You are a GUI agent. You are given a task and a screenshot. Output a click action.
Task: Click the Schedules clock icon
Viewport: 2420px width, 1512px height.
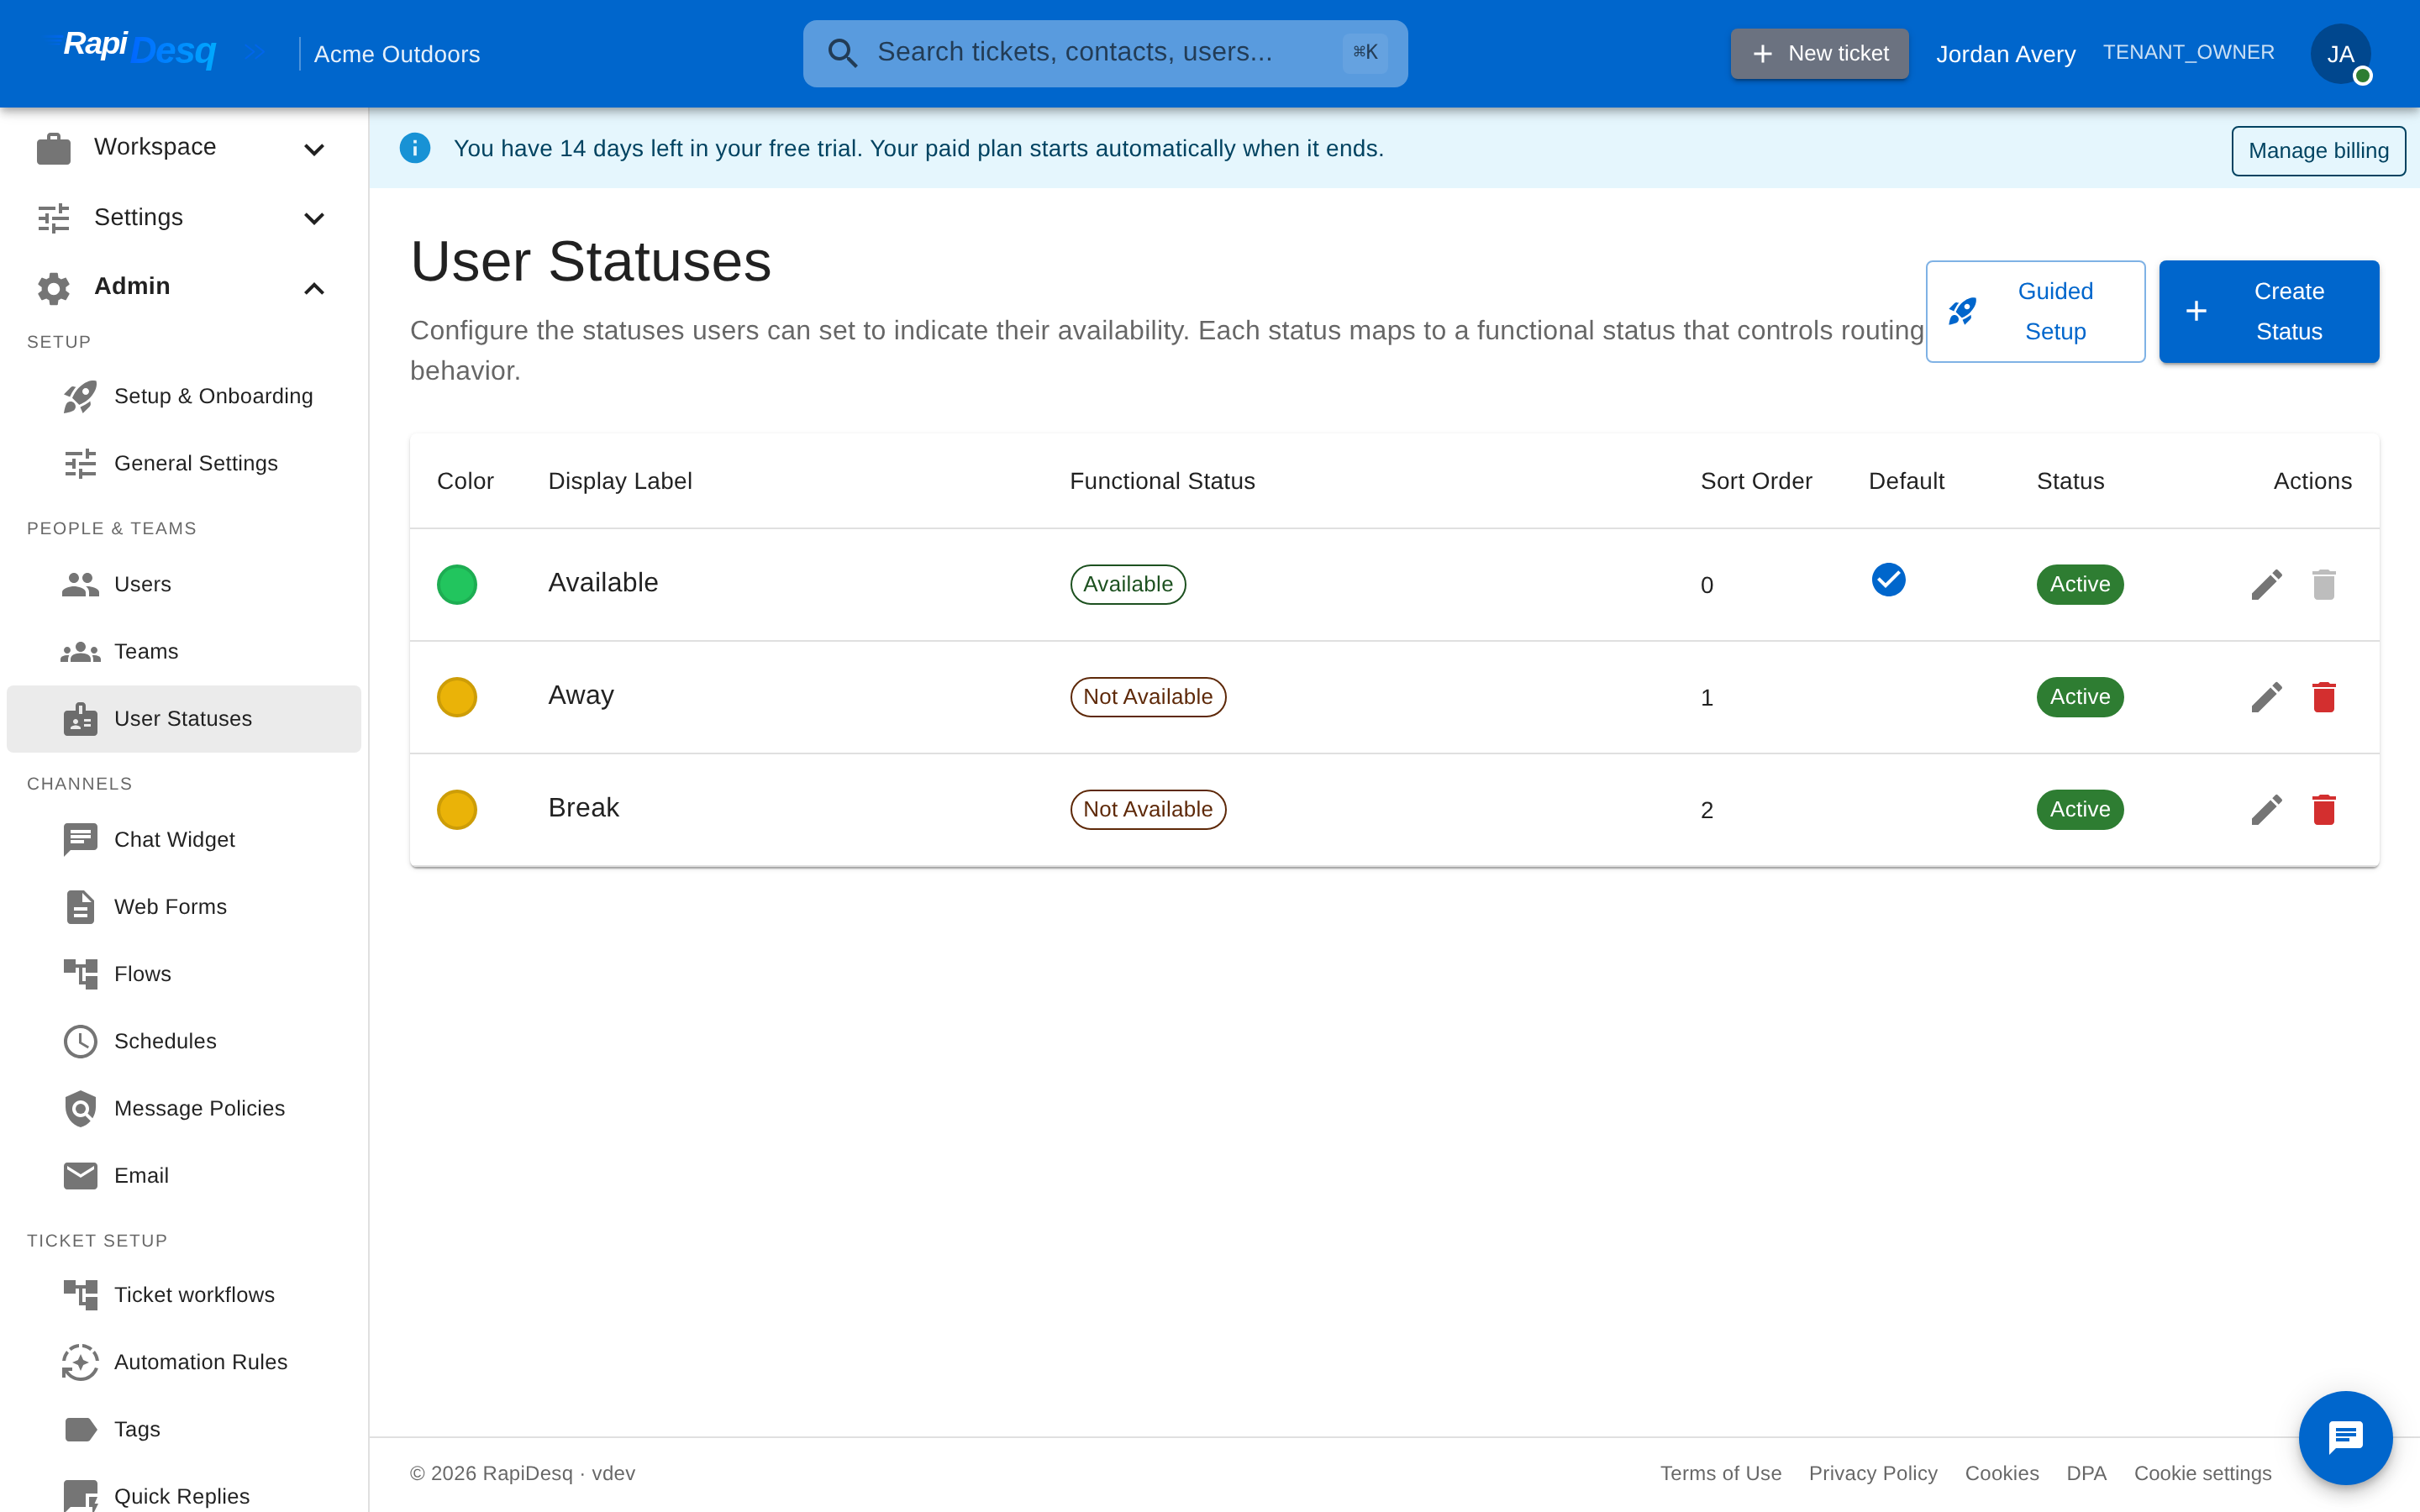pyautogui.click(x=80, y=1041)
